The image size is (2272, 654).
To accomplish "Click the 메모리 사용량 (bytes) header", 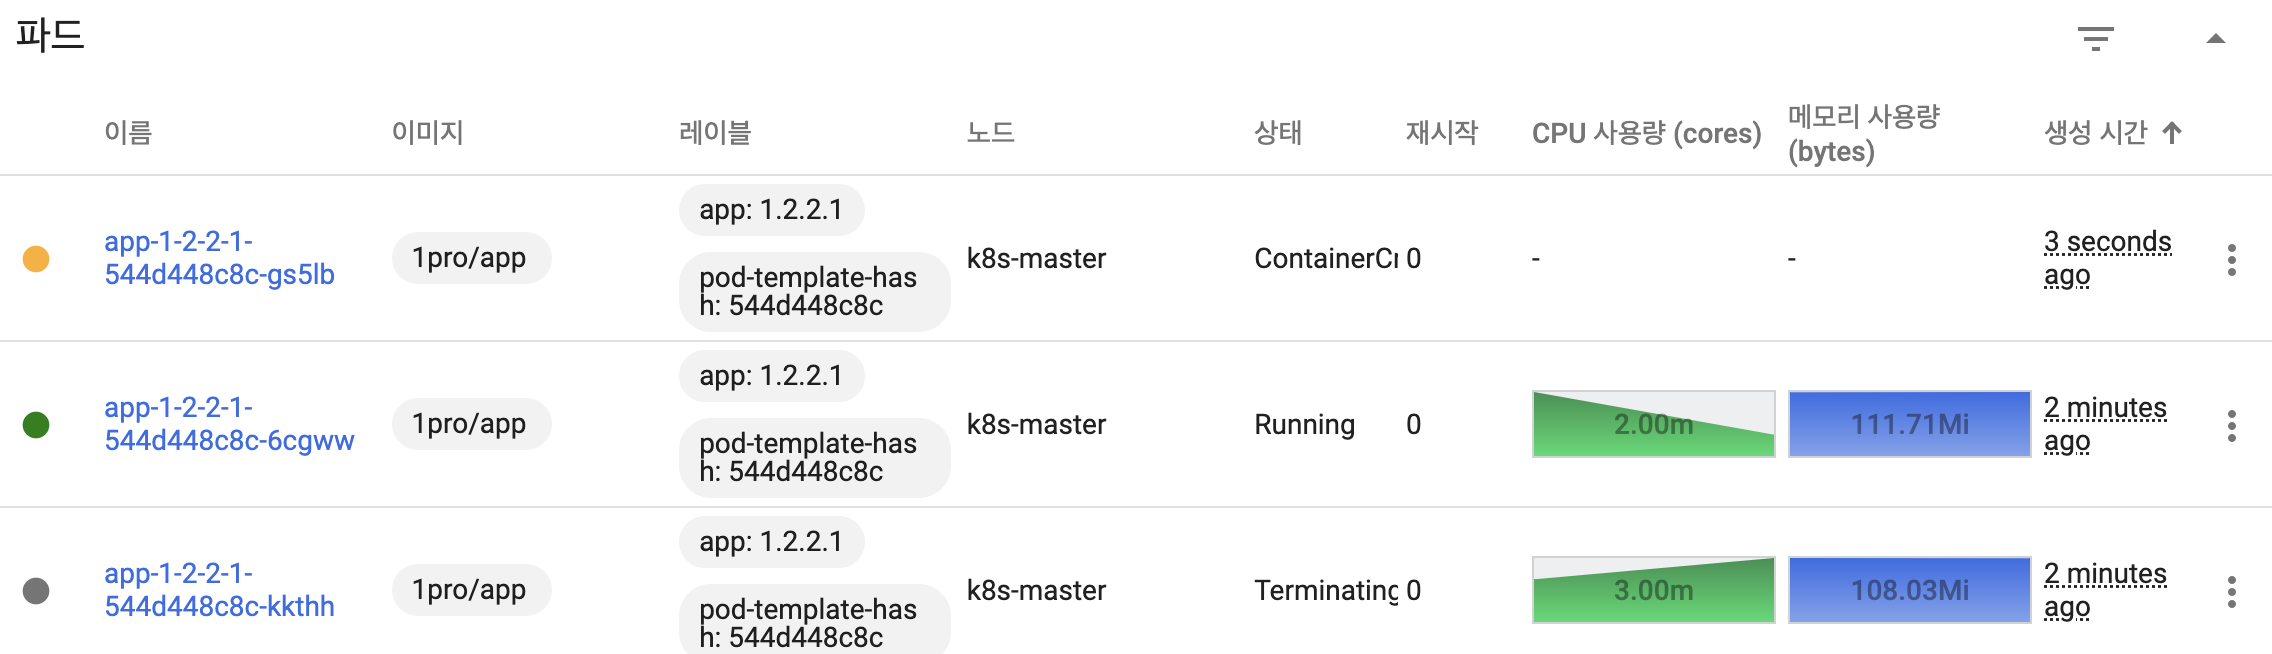I will coord(1863,134).
